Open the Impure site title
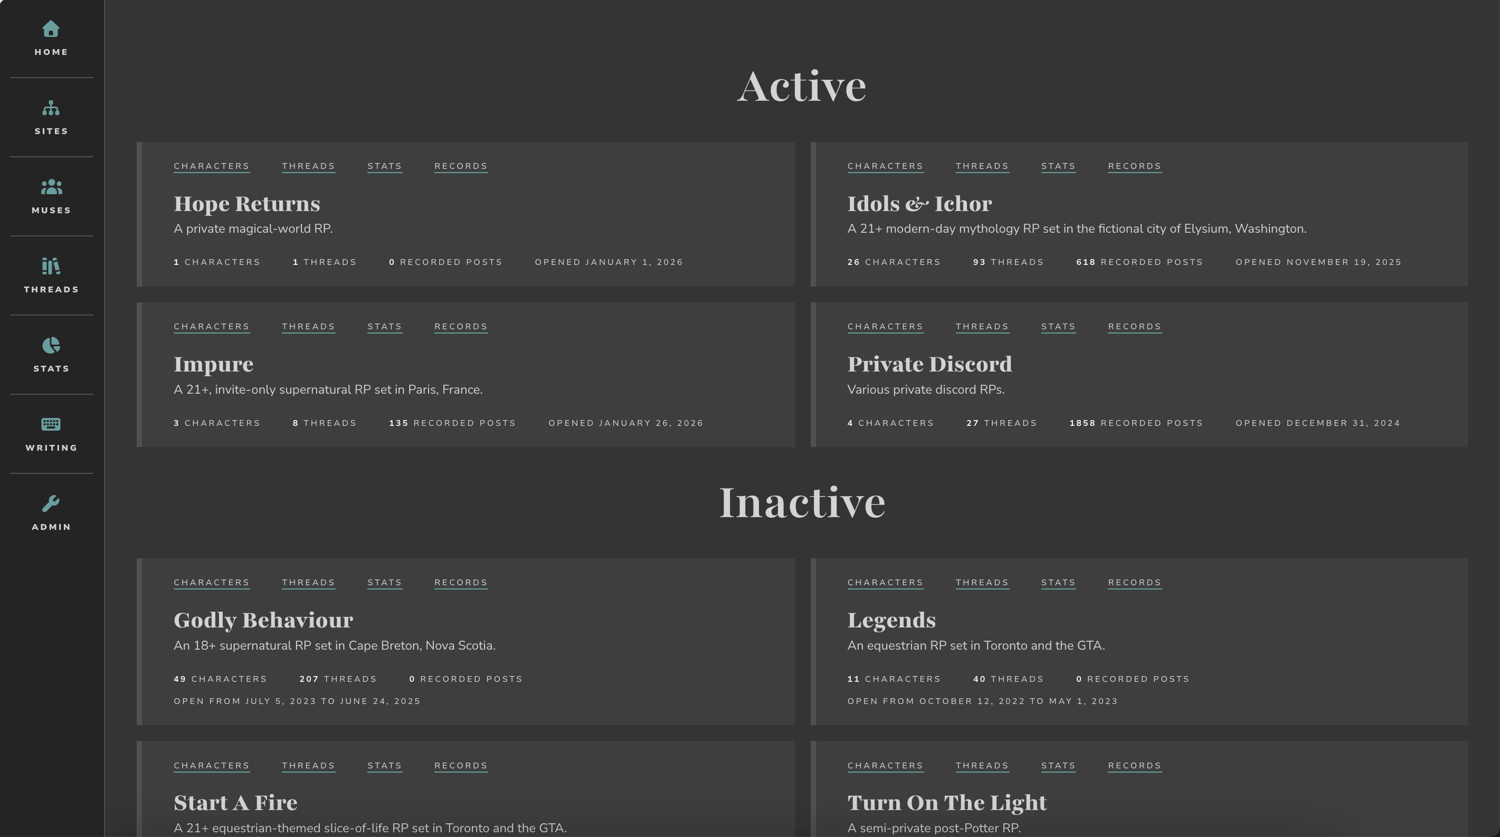Screen dimensions: 1500x837 (x=213, y=365)
